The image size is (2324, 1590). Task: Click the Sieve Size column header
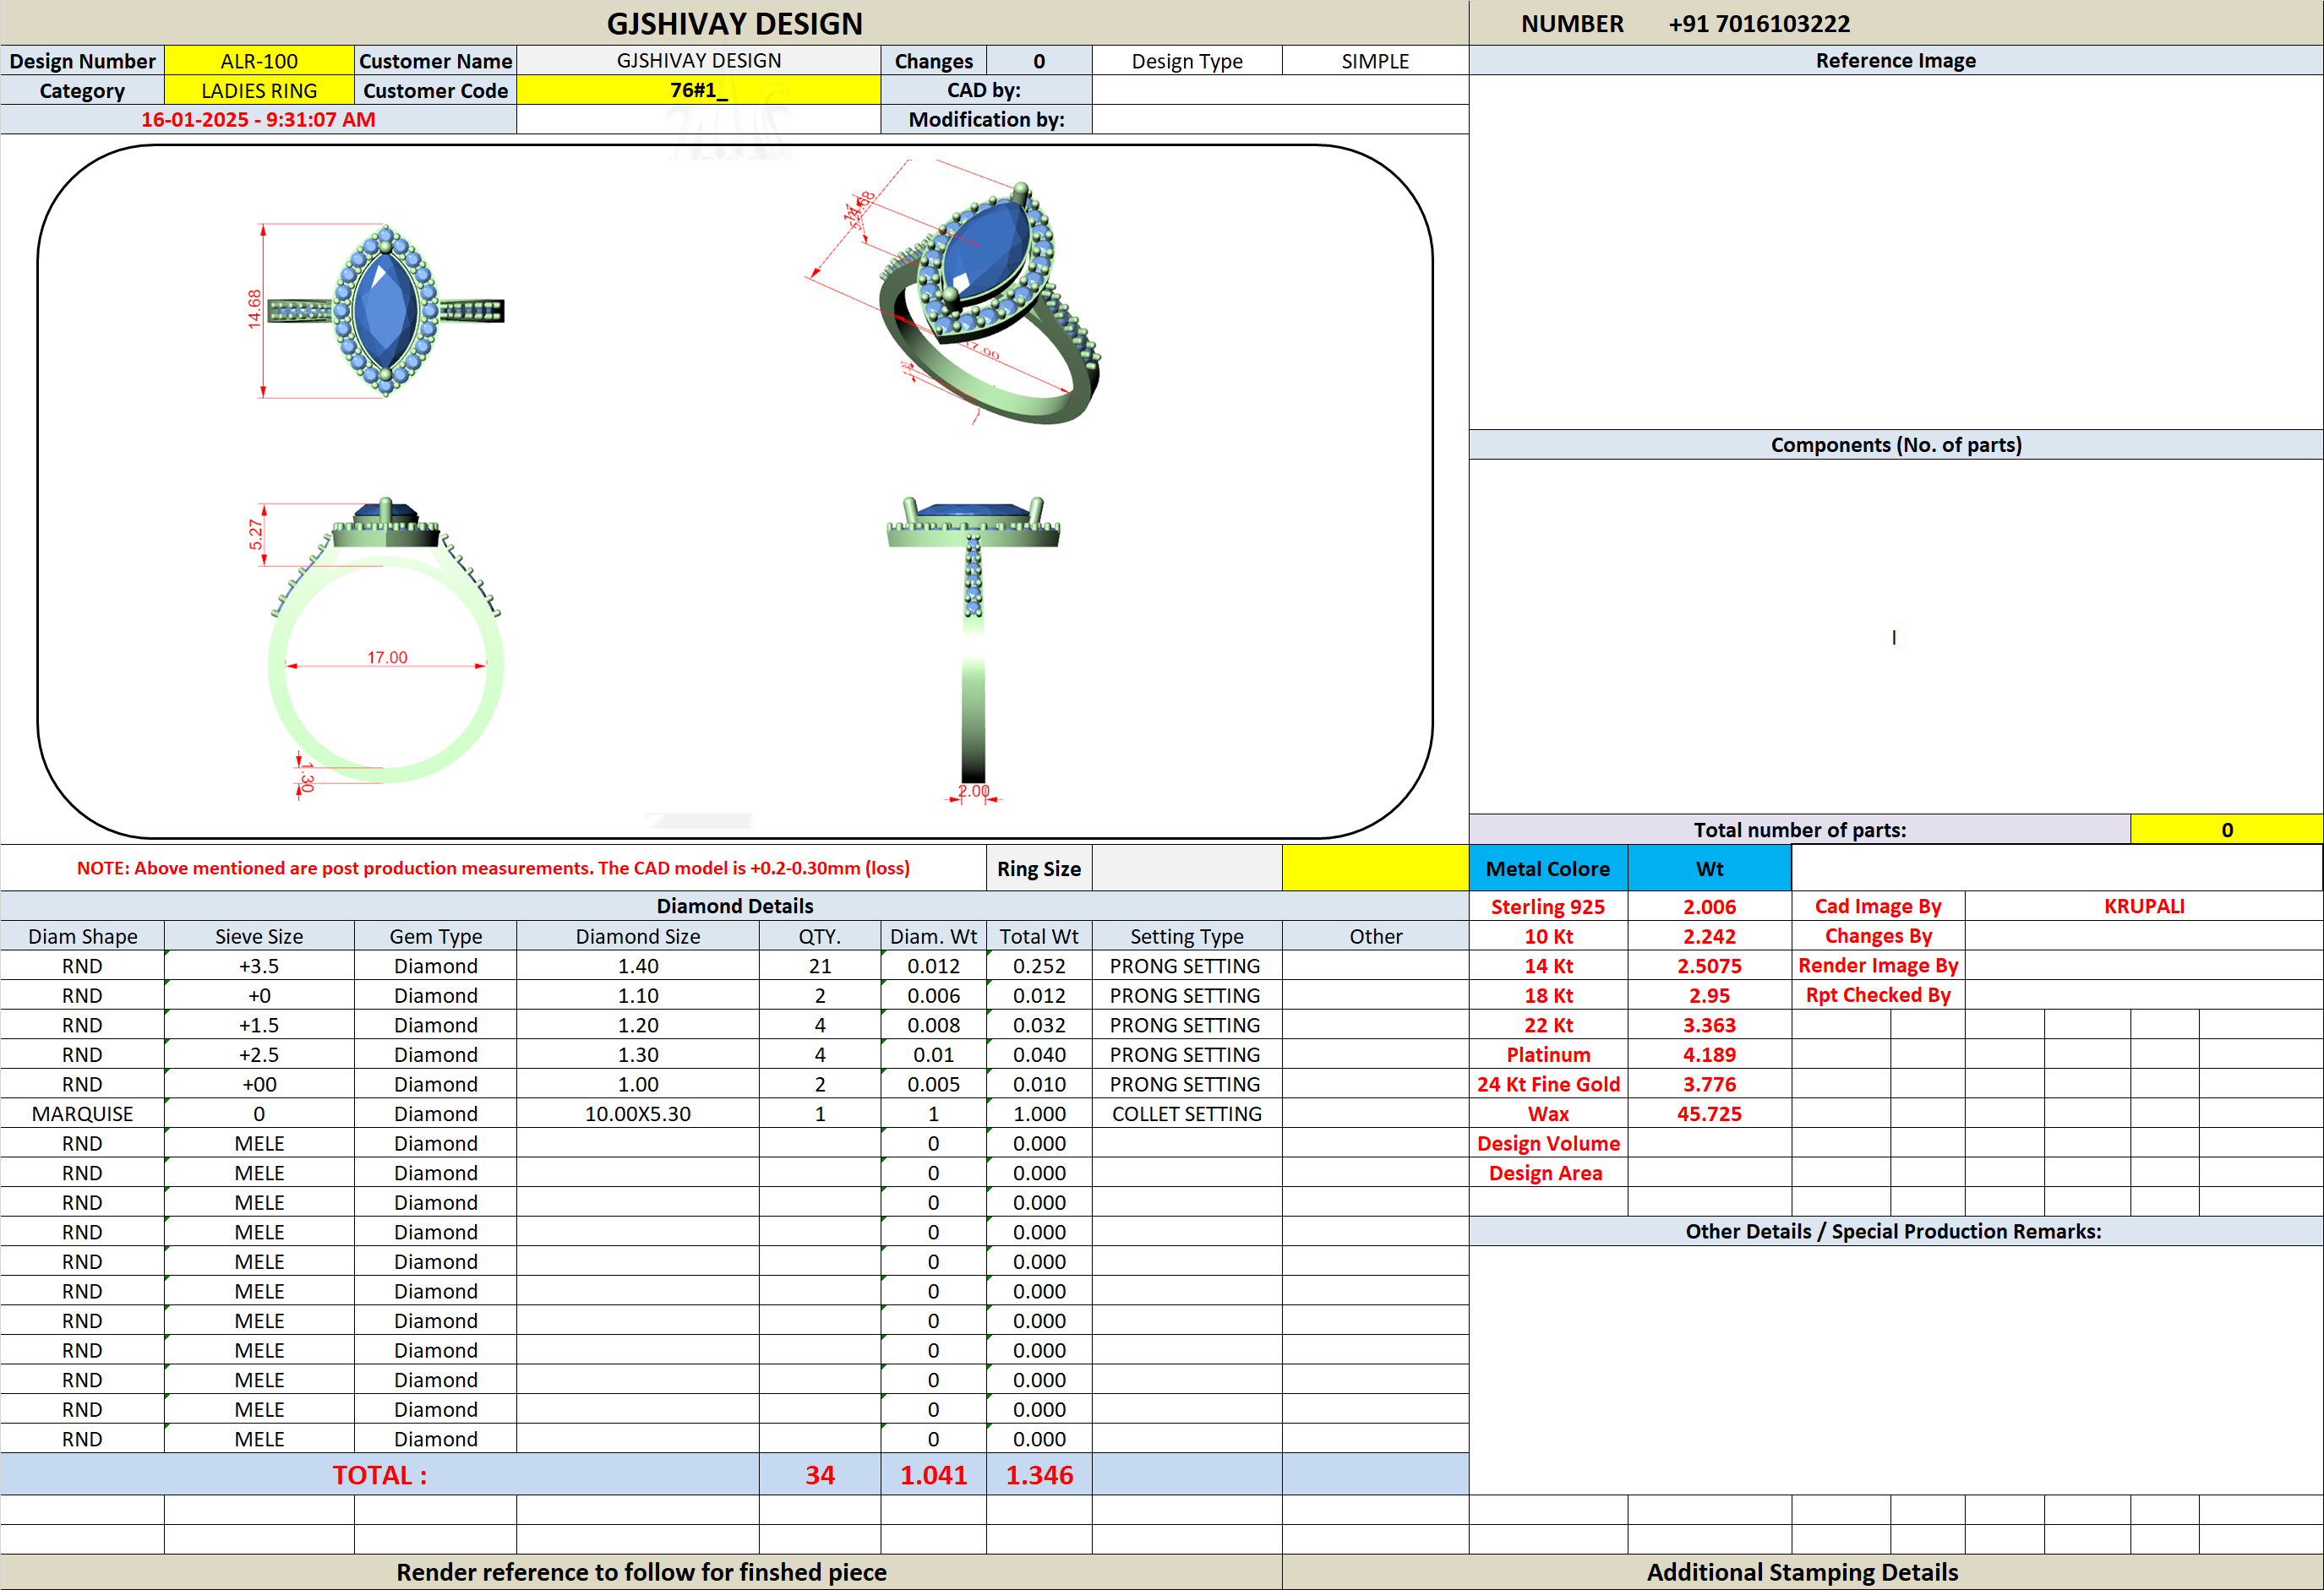coord(259,937)
